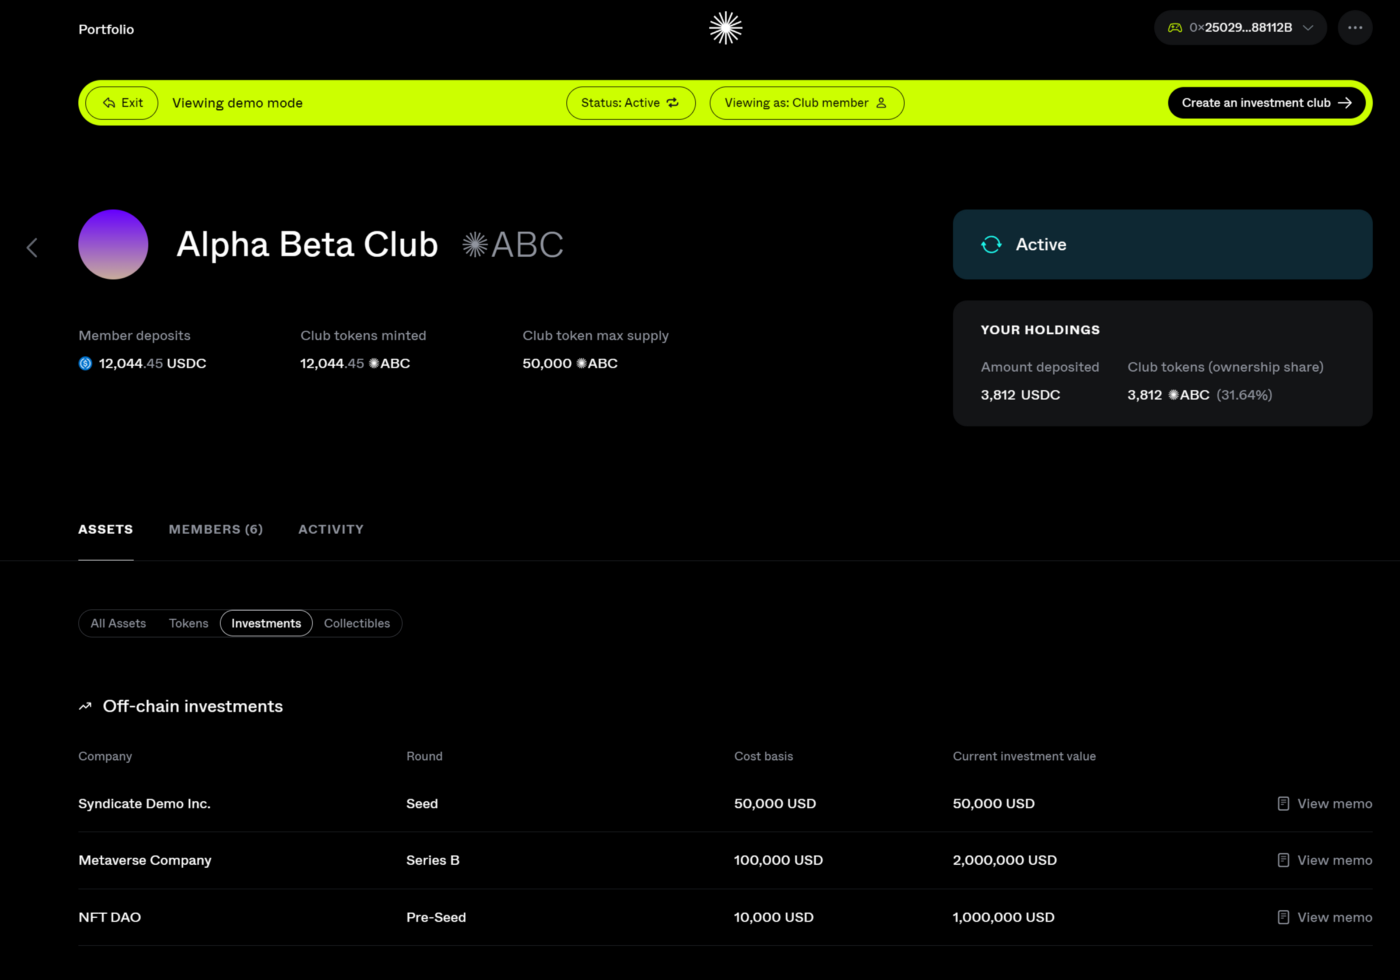Click the Metaverse Company row name
The width and height of the screenshot is (1400, 980).
coord(145,860)
